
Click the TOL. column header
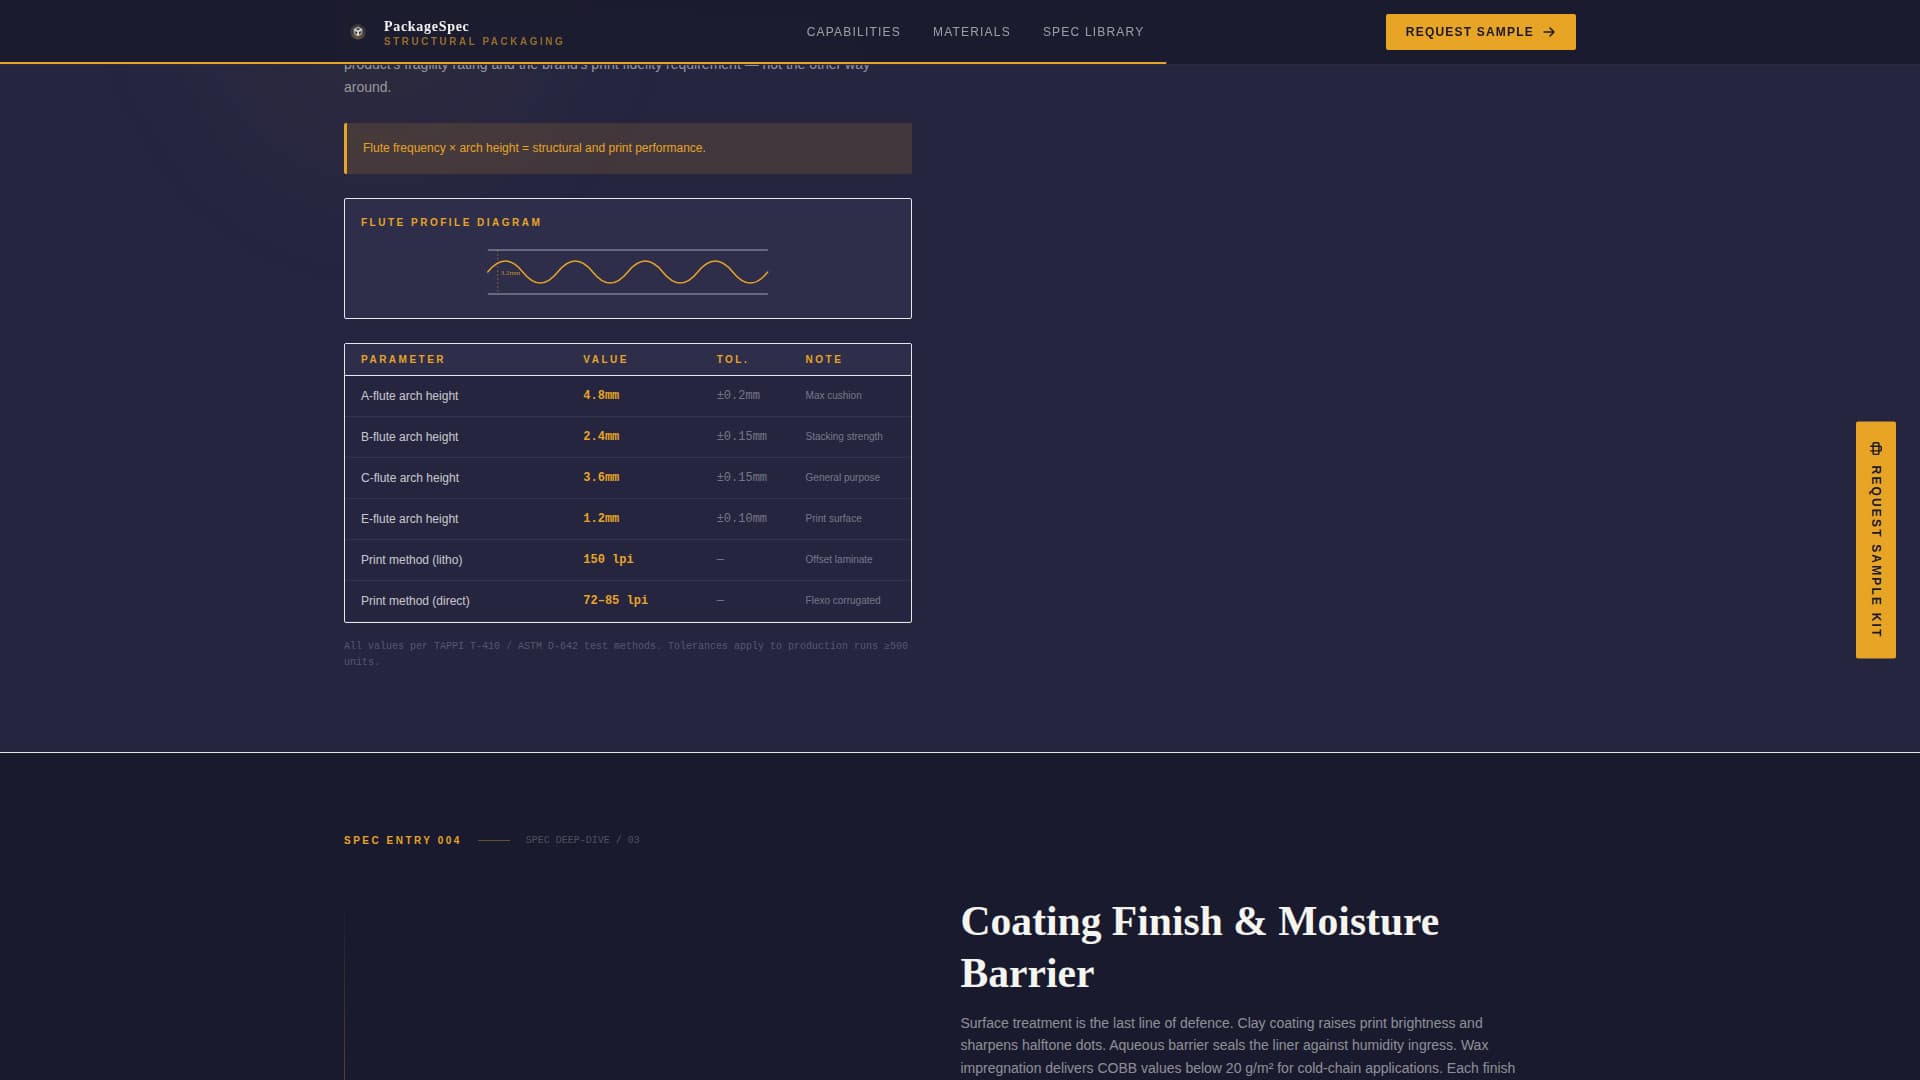pyautogui.click(x=732, y=359)
